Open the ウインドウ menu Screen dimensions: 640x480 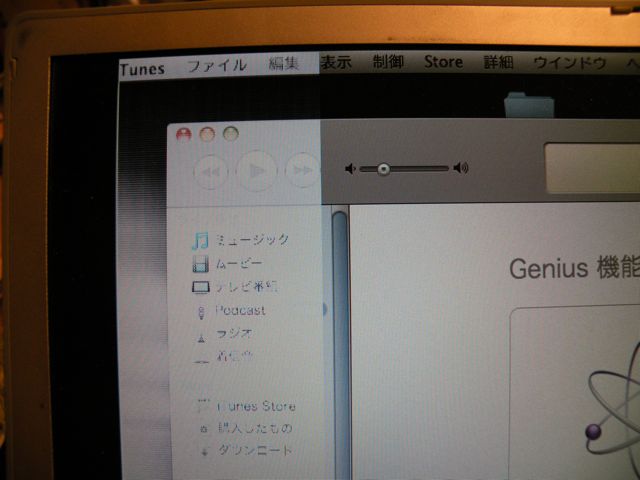tap(570, 63)
